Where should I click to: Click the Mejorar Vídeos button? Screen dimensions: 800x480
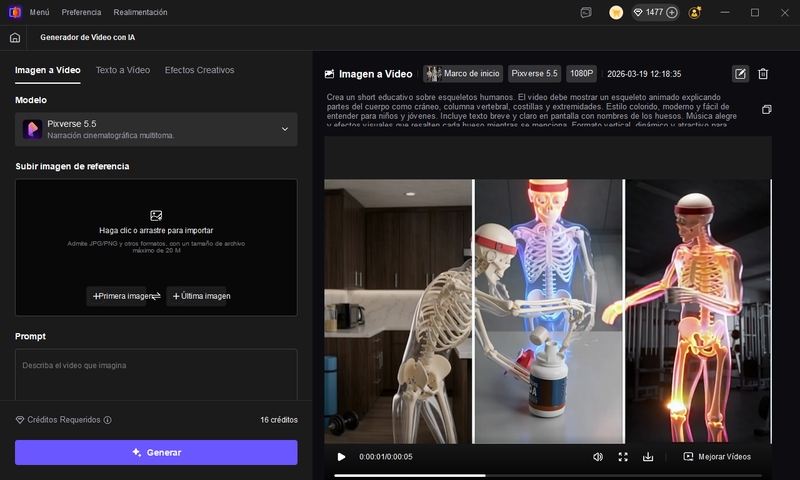point(717,456)
